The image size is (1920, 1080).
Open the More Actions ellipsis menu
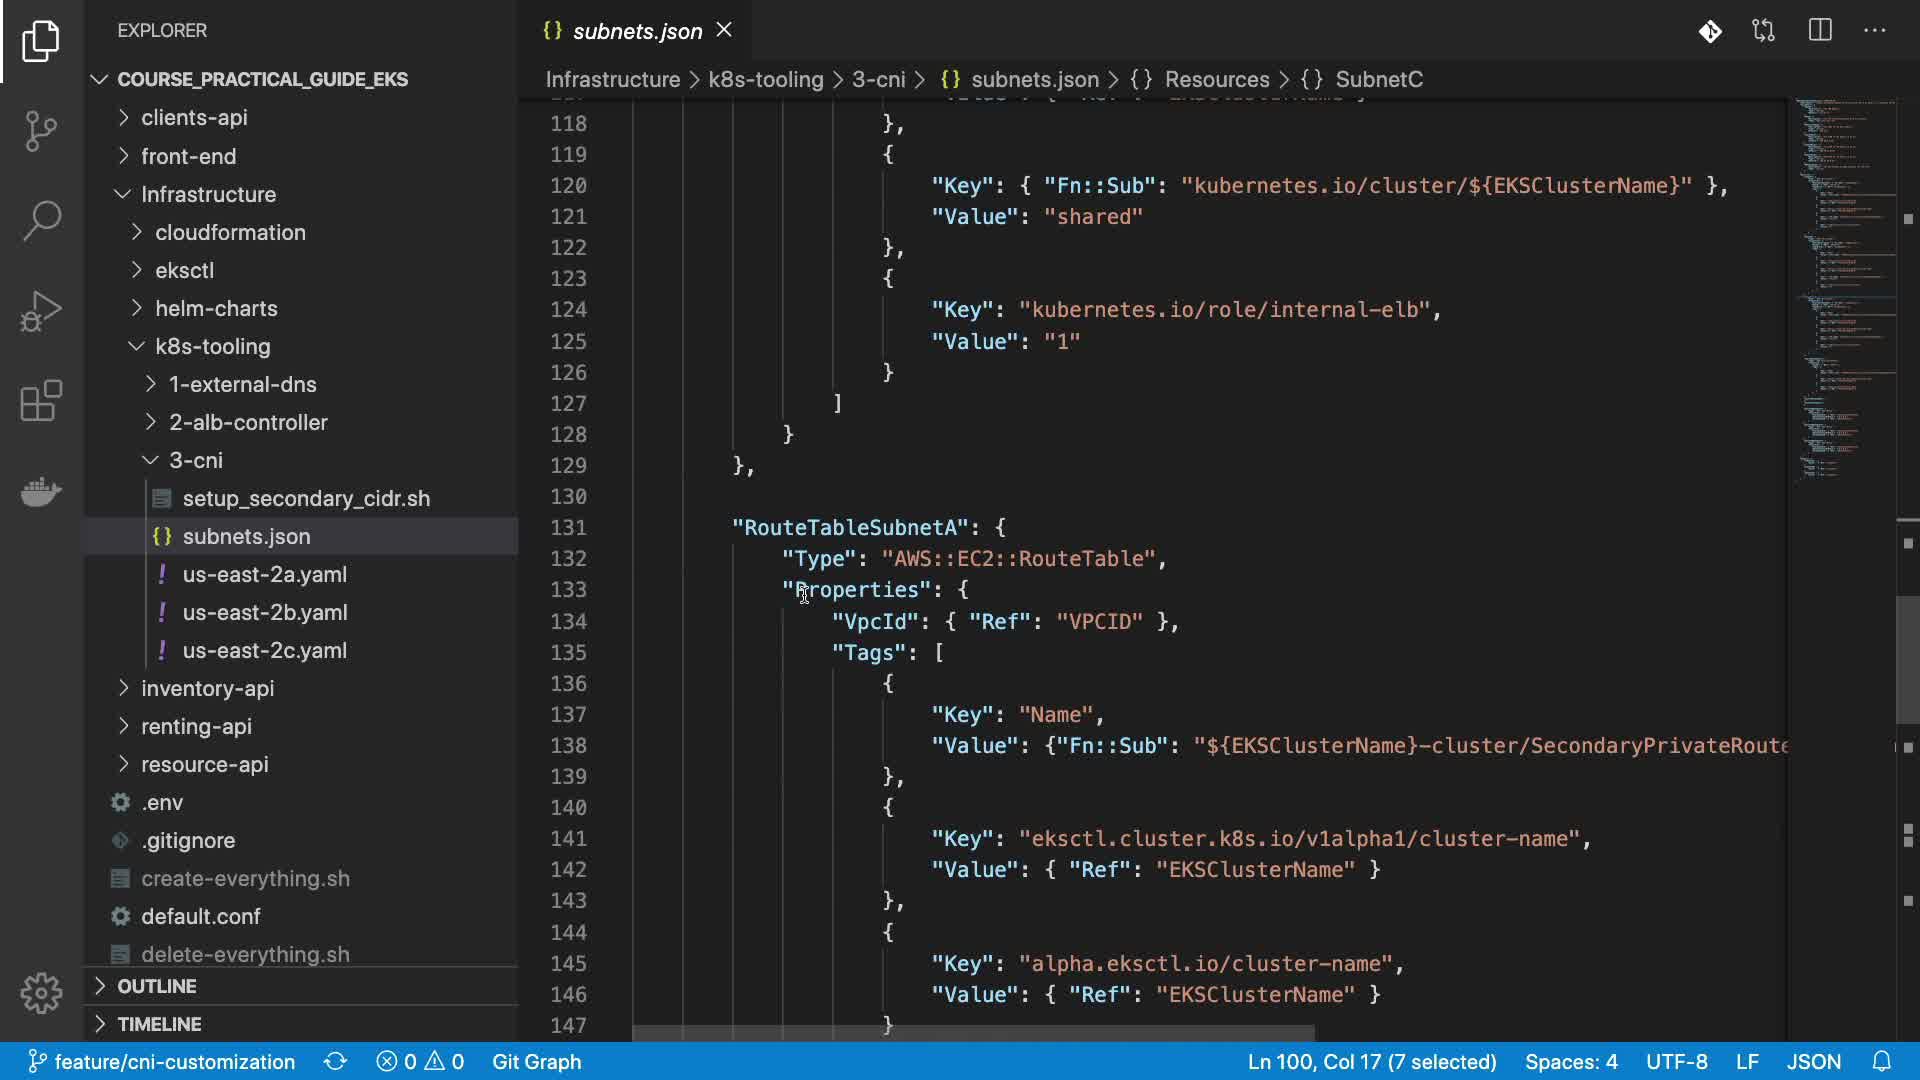1875,31
